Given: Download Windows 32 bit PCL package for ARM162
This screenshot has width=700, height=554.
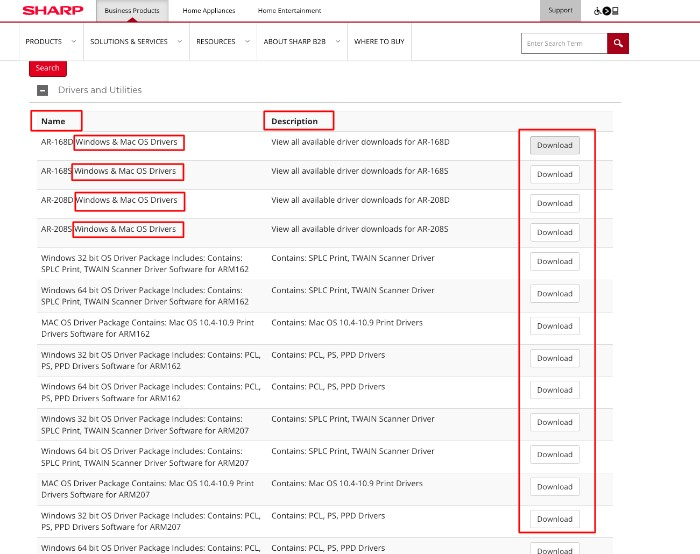Looking at the screenshot, I should [555, 358].
